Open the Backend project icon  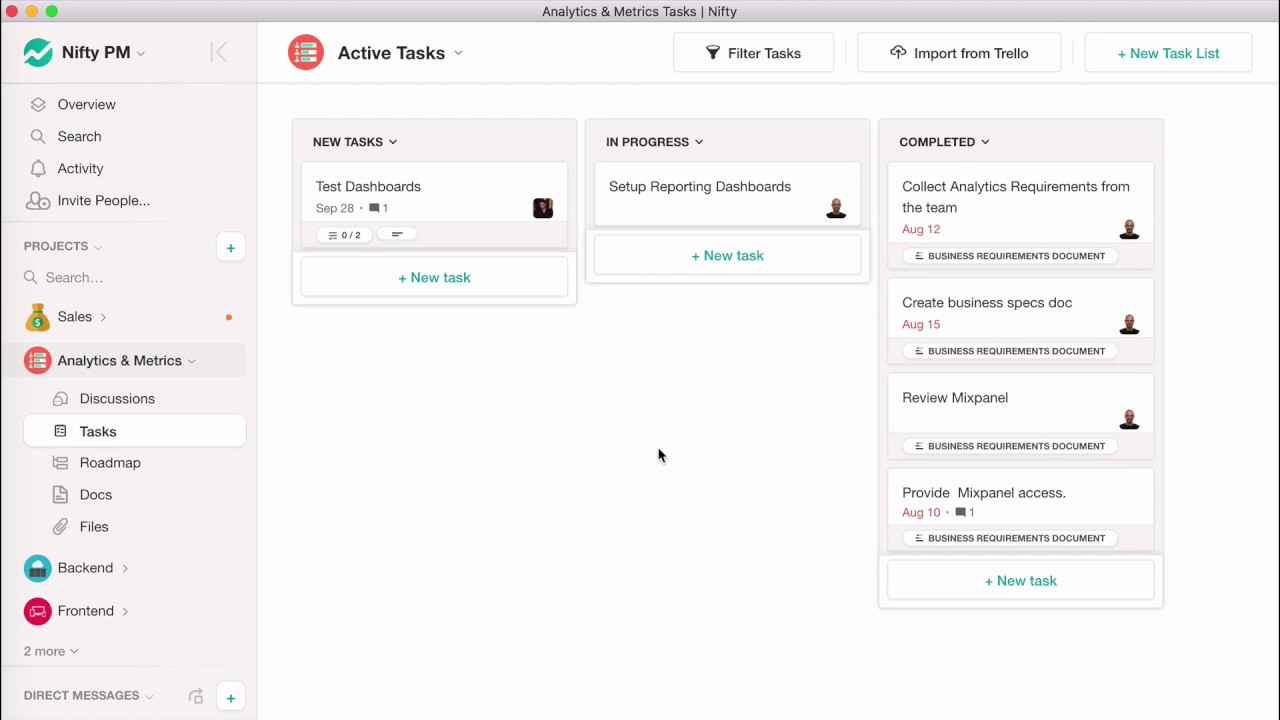click(x=38, y=568)
